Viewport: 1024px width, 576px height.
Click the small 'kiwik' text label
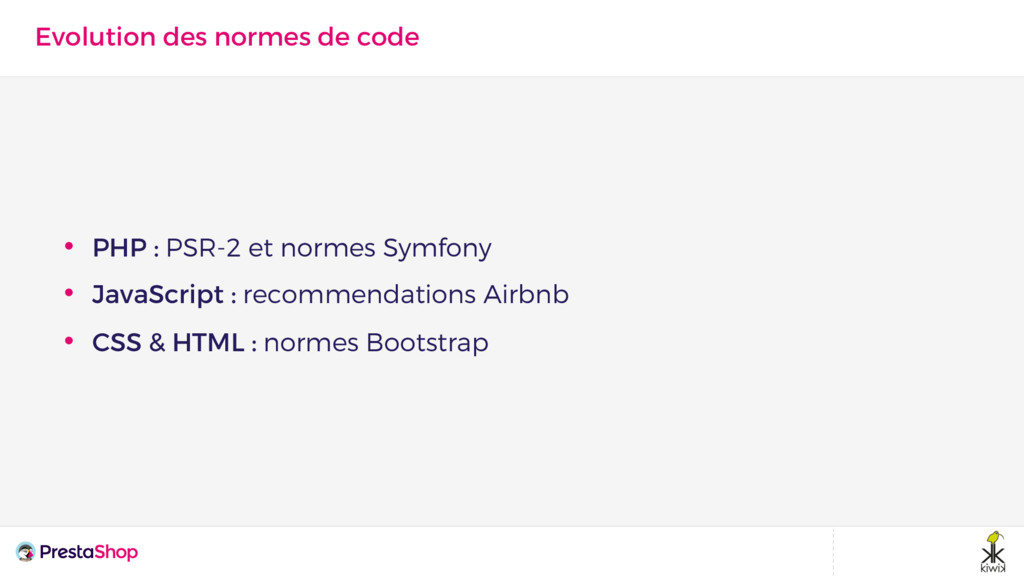pyautogui.click(x=992, y=567)
